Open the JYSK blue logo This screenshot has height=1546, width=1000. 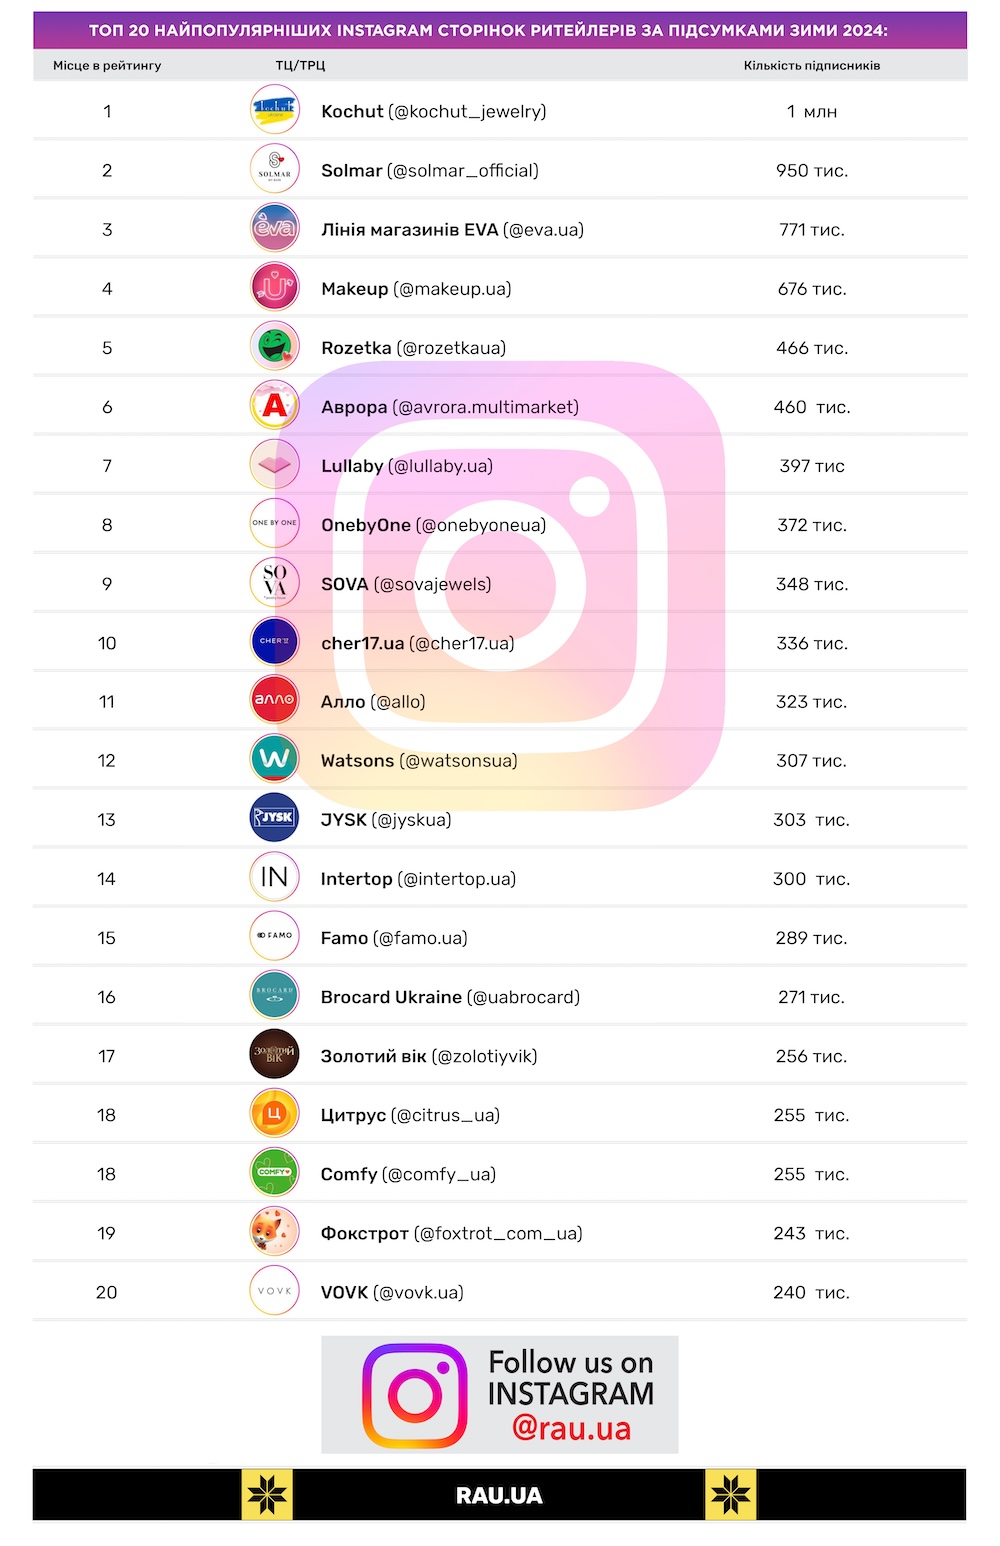274,818
